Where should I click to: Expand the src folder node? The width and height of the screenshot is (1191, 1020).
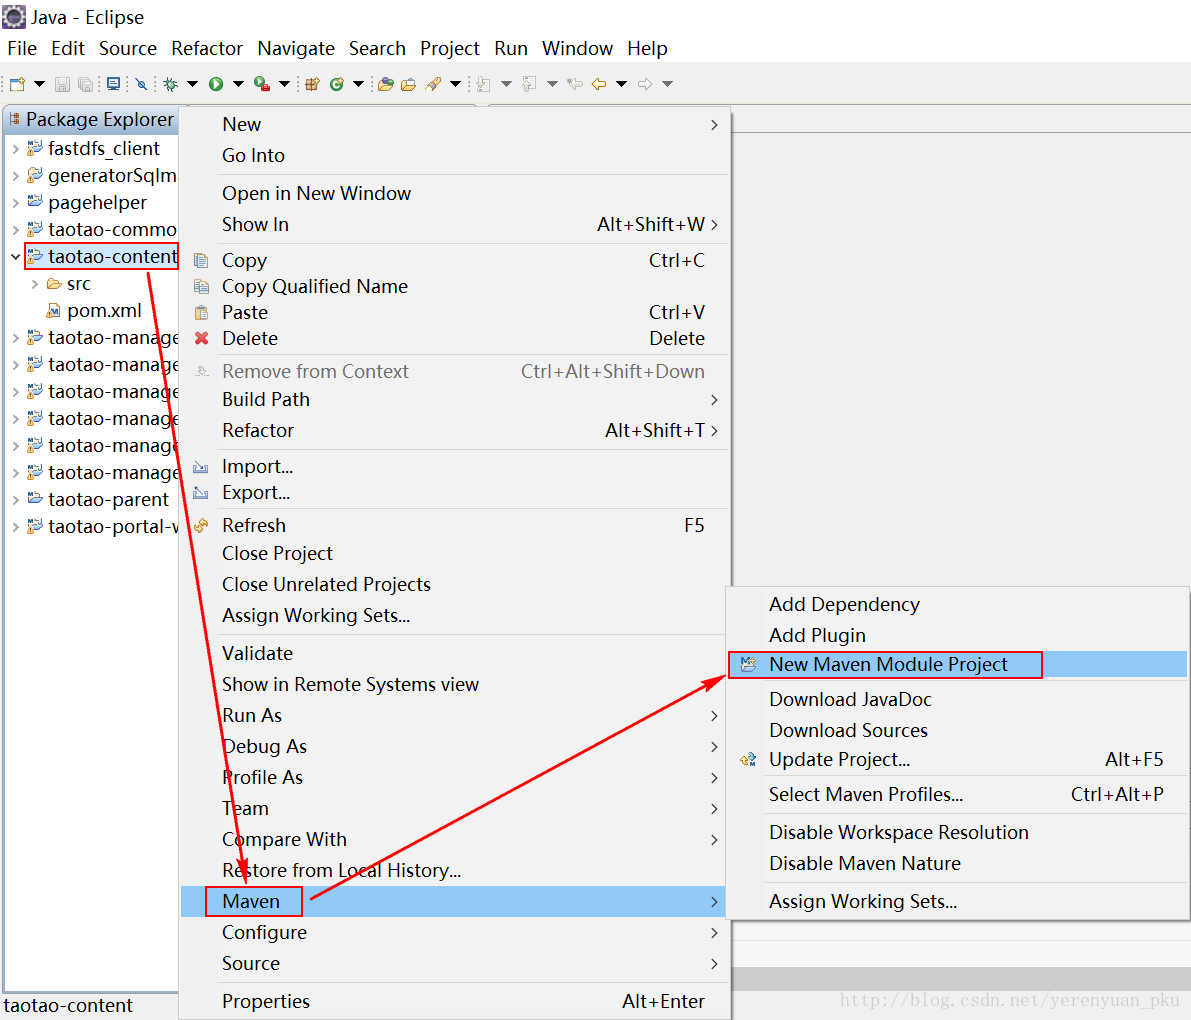click(x=35, y=284)
